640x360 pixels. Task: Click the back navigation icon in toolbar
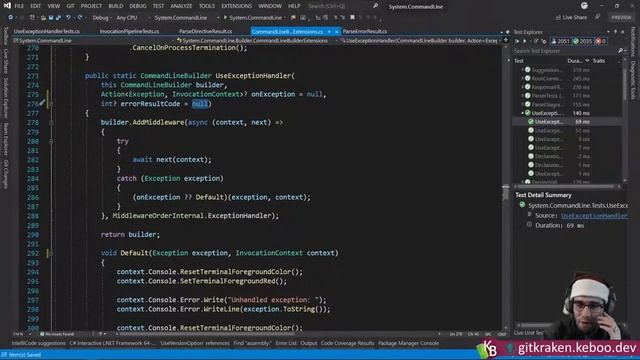pyautogui.click(x=11, y=18)
